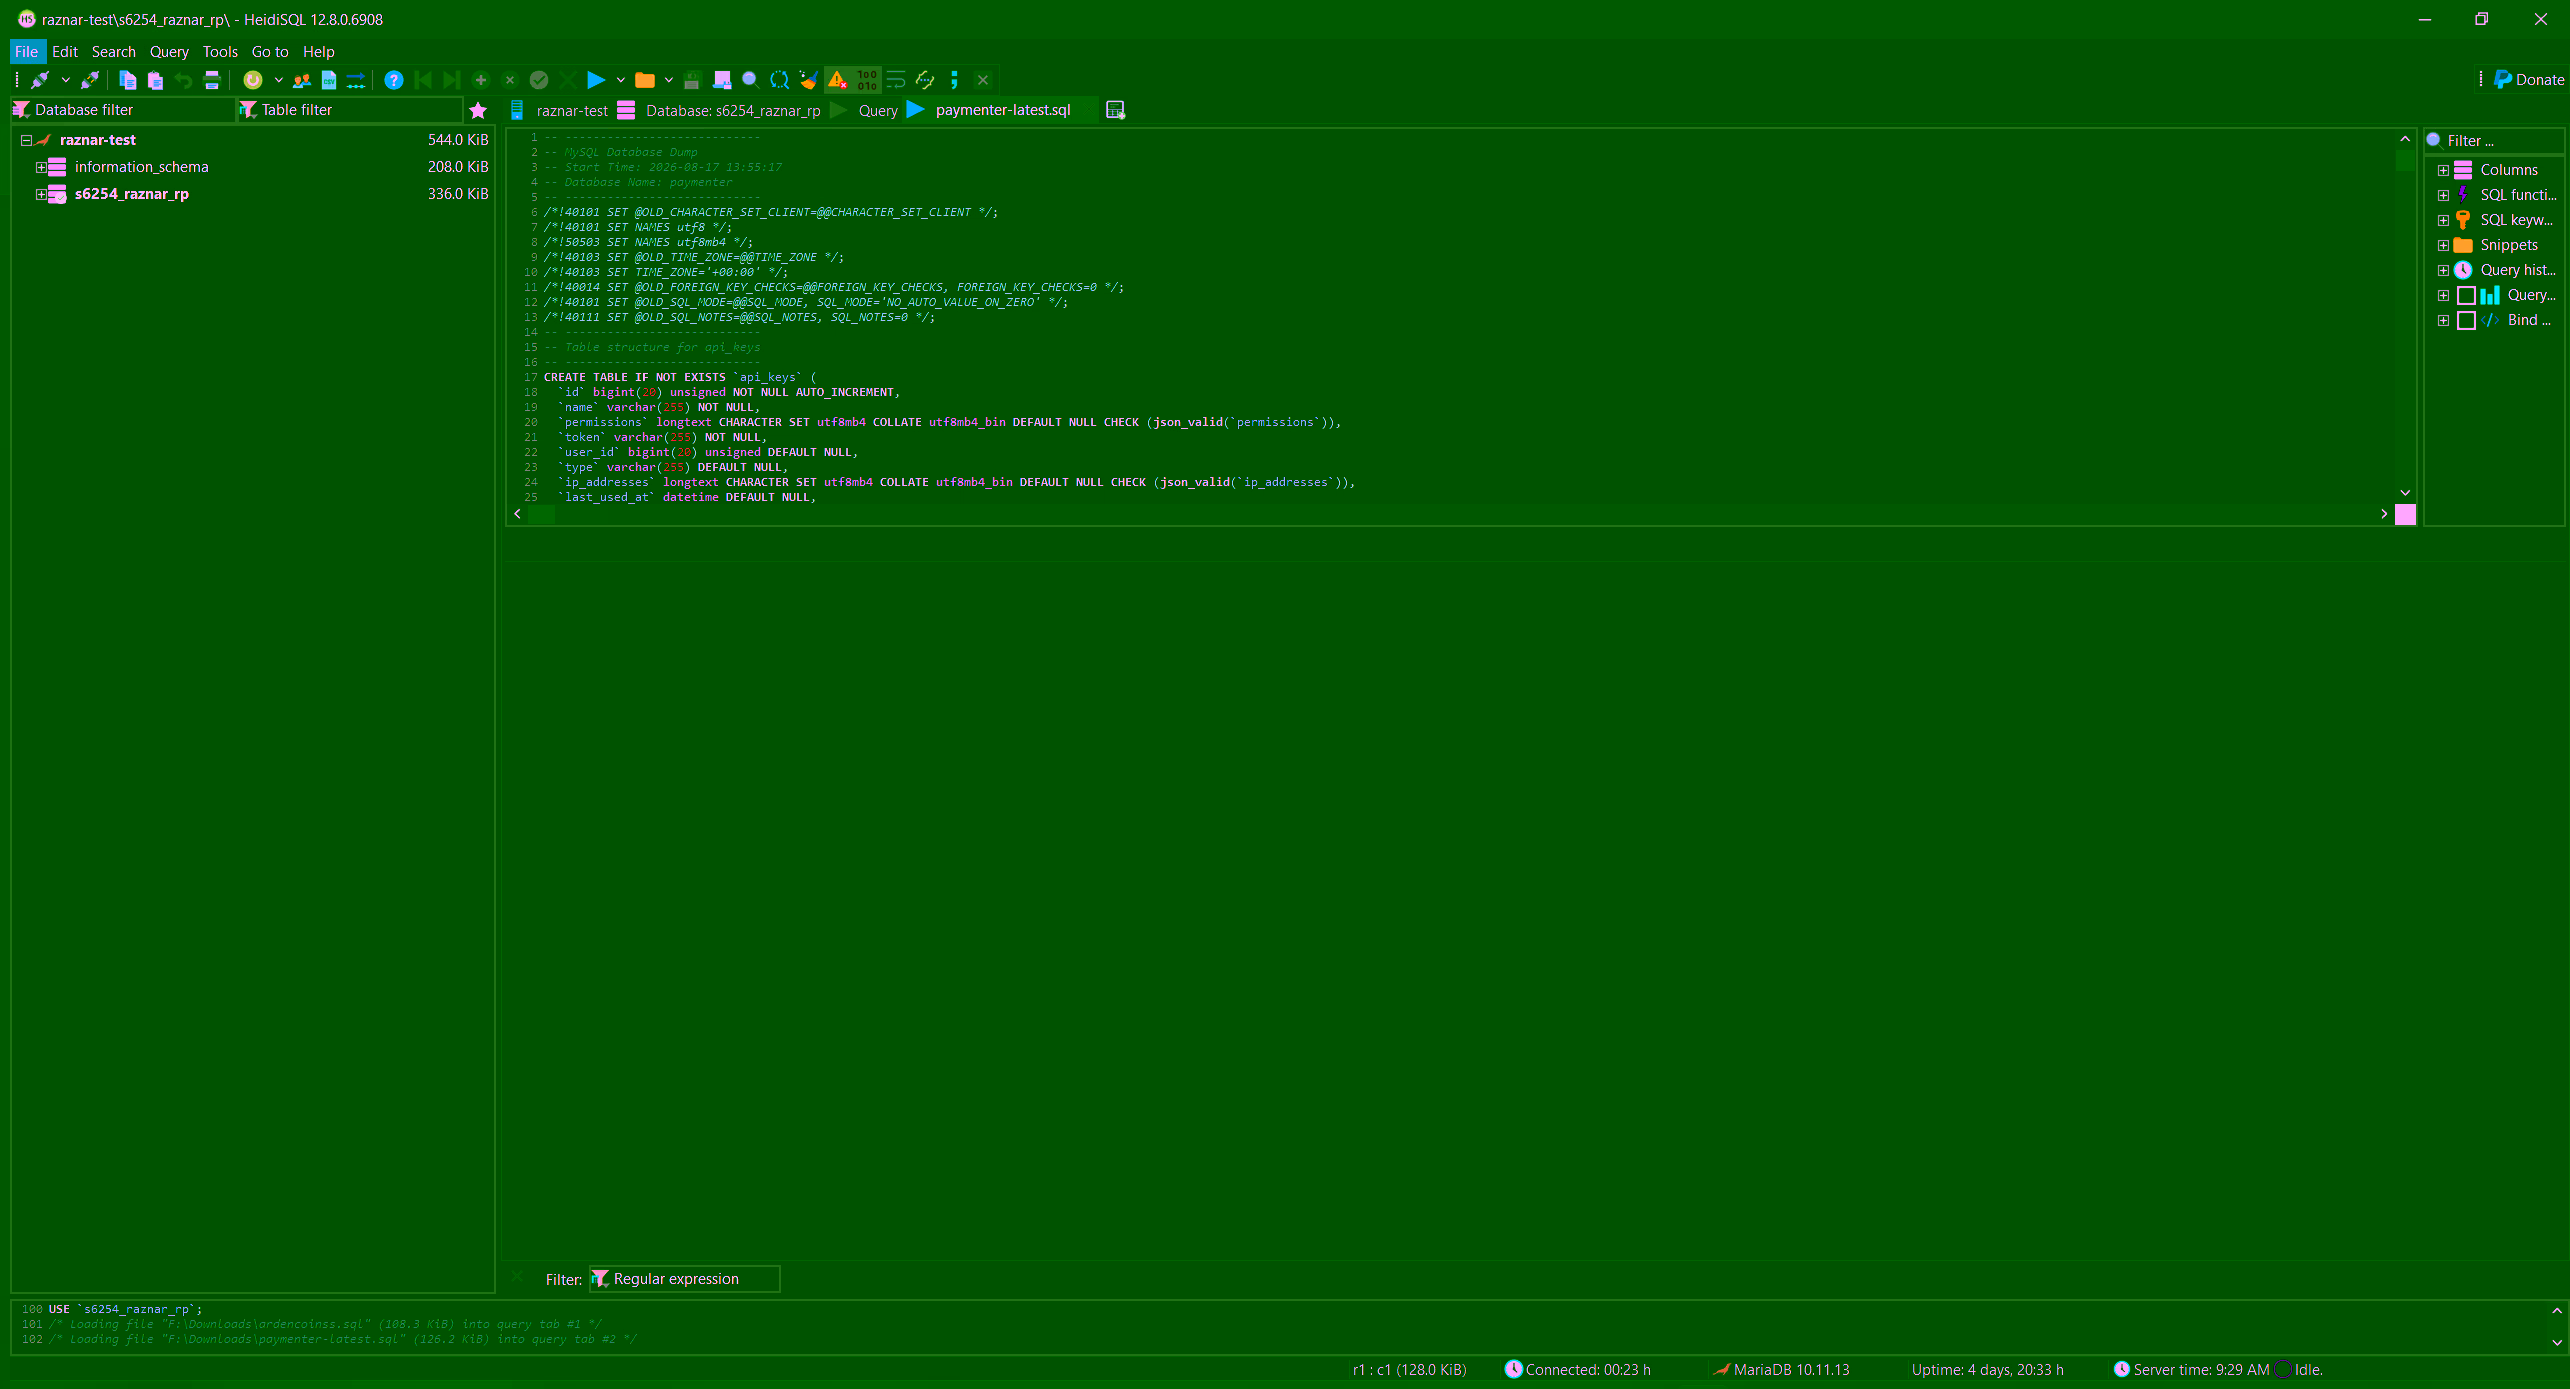
Task: Open the Help menu
Action: click(319, 52)
